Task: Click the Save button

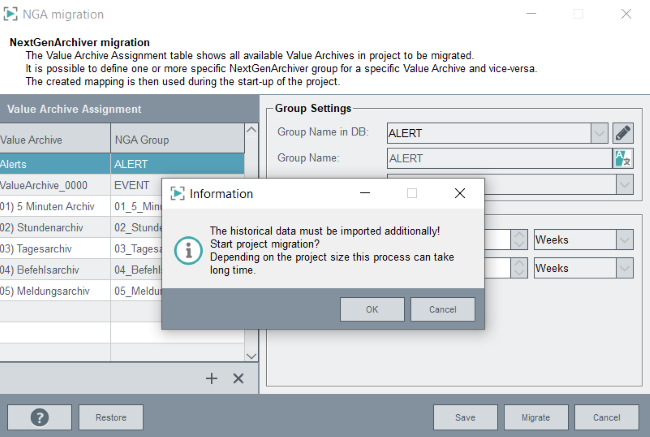Action: (465, 417)
